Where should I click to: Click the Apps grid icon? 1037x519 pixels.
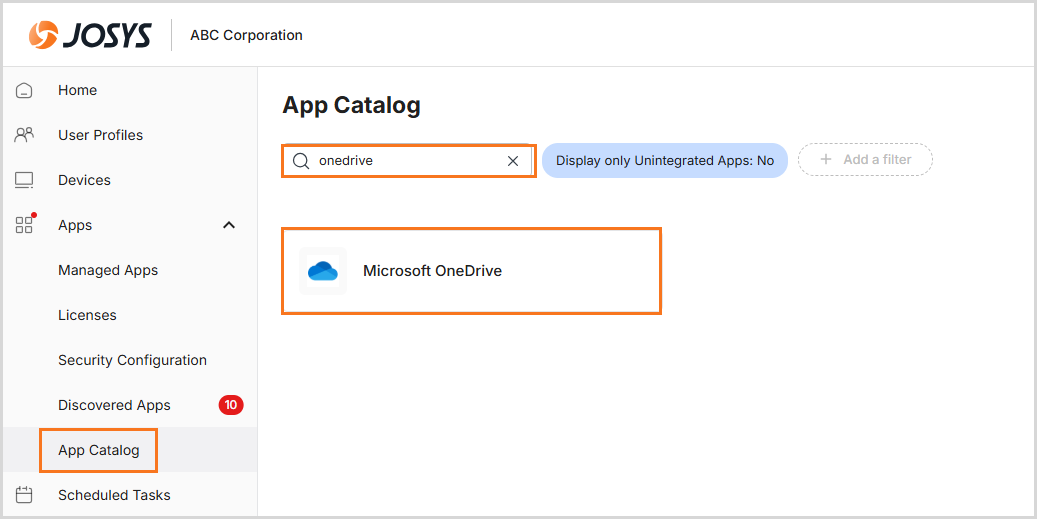(x=24, y=224)
